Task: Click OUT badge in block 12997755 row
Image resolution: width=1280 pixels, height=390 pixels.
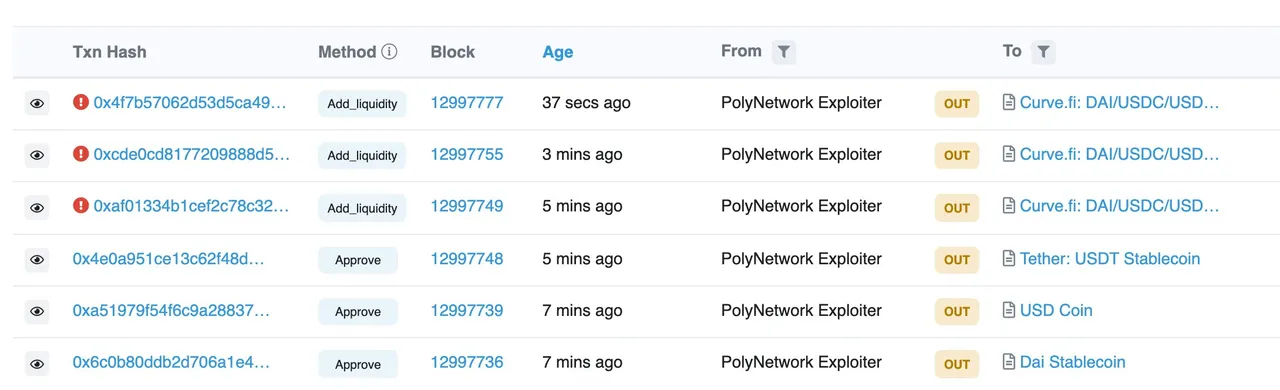Action: click(957, 155)
